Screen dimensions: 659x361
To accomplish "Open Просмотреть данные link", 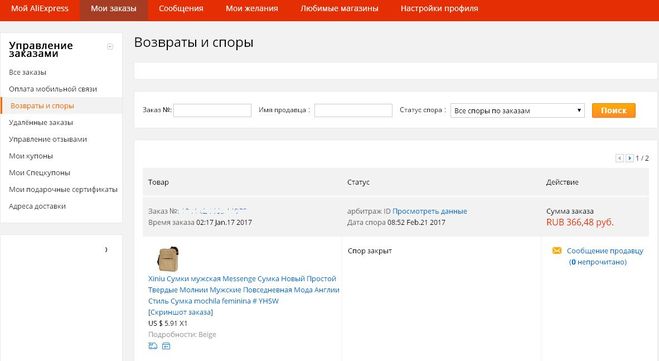I will (x=430, y=211).
